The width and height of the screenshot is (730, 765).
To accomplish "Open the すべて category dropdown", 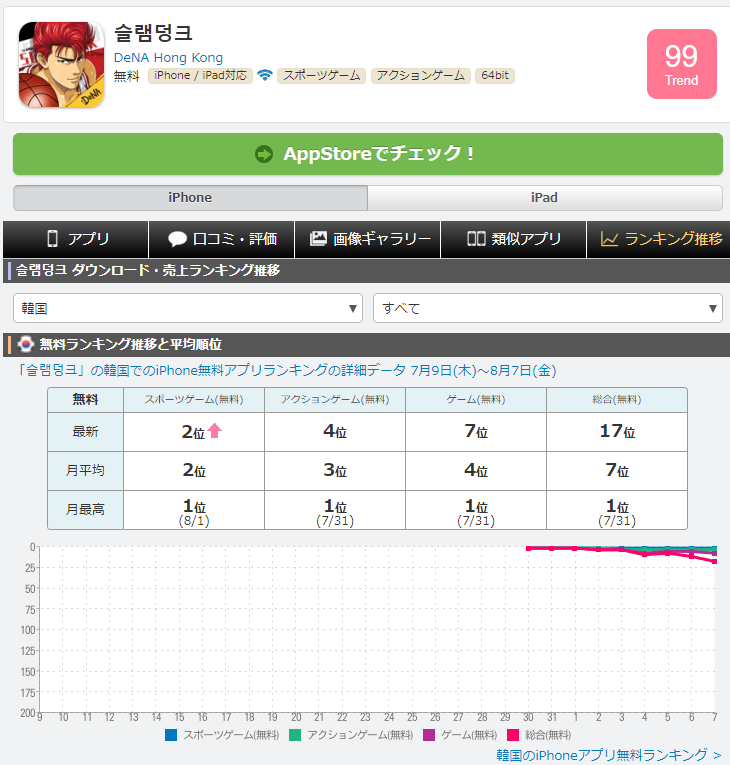I will [548, 308].
